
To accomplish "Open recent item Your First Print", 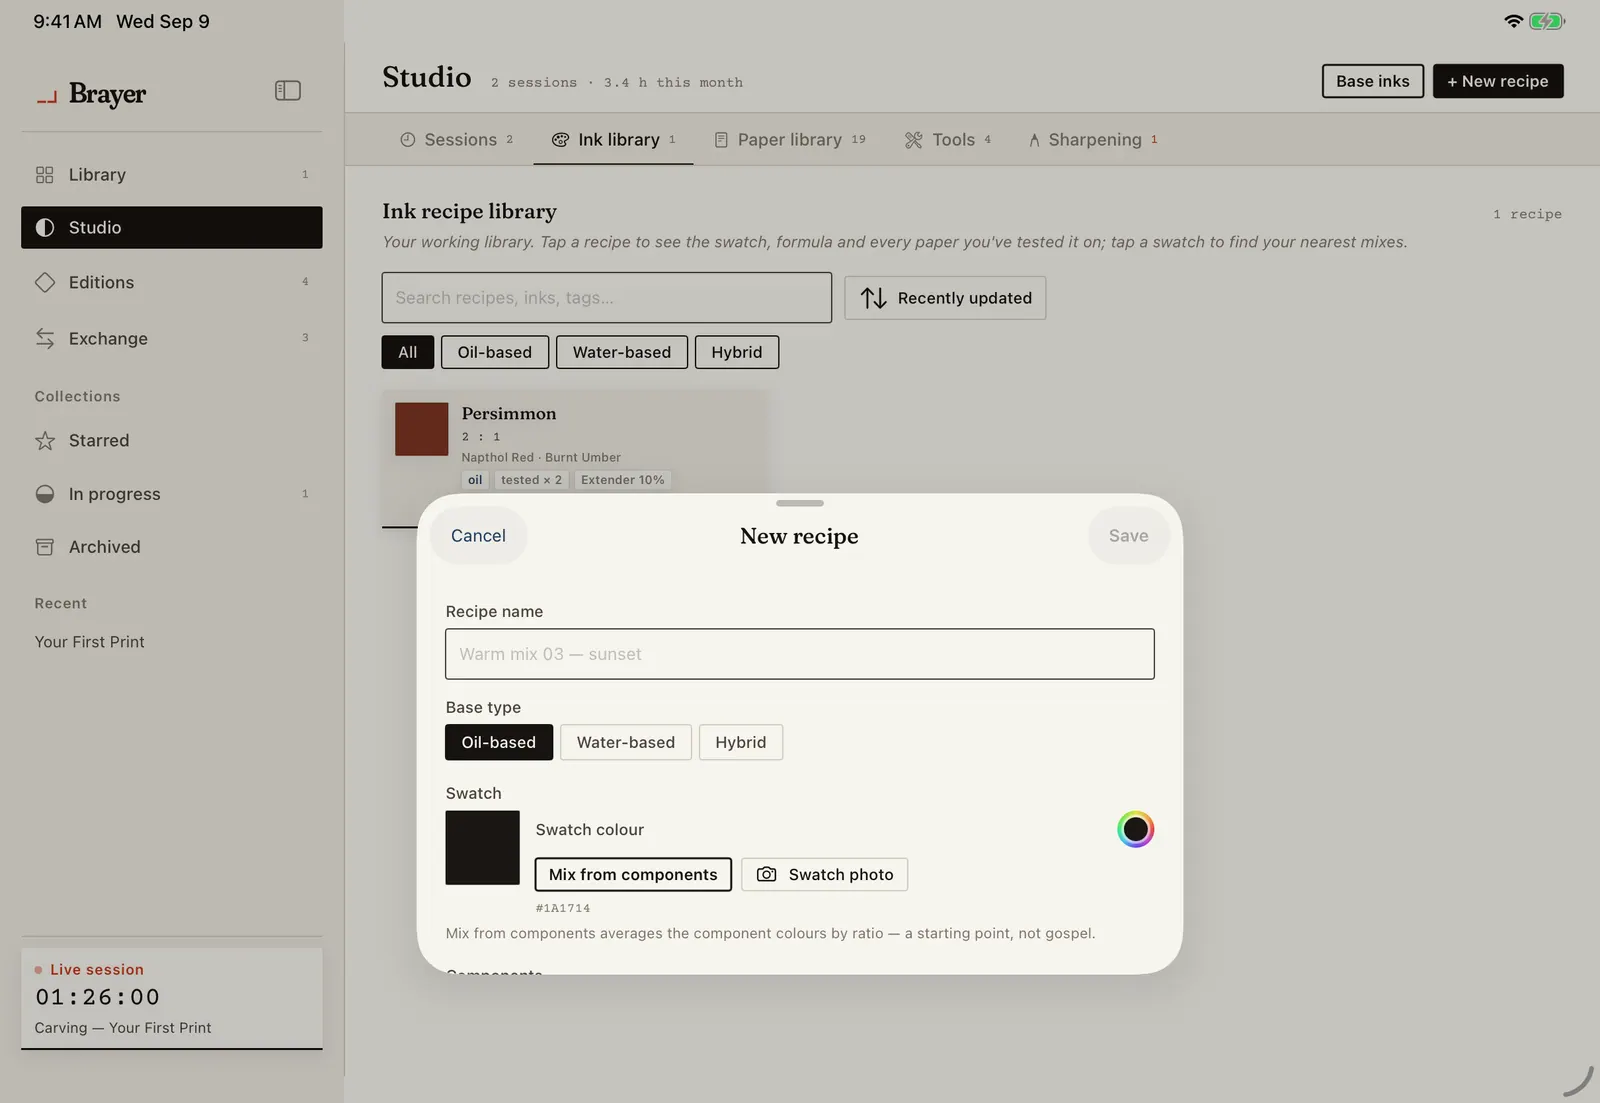I will click(x=89, y=642).
